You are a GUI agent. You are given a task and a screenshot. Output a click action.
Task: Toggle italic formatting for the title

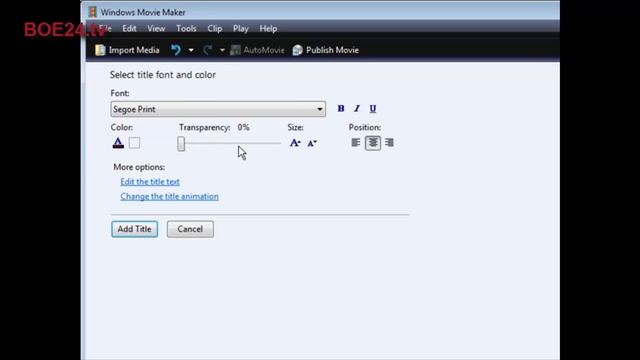tap(357, 109)
